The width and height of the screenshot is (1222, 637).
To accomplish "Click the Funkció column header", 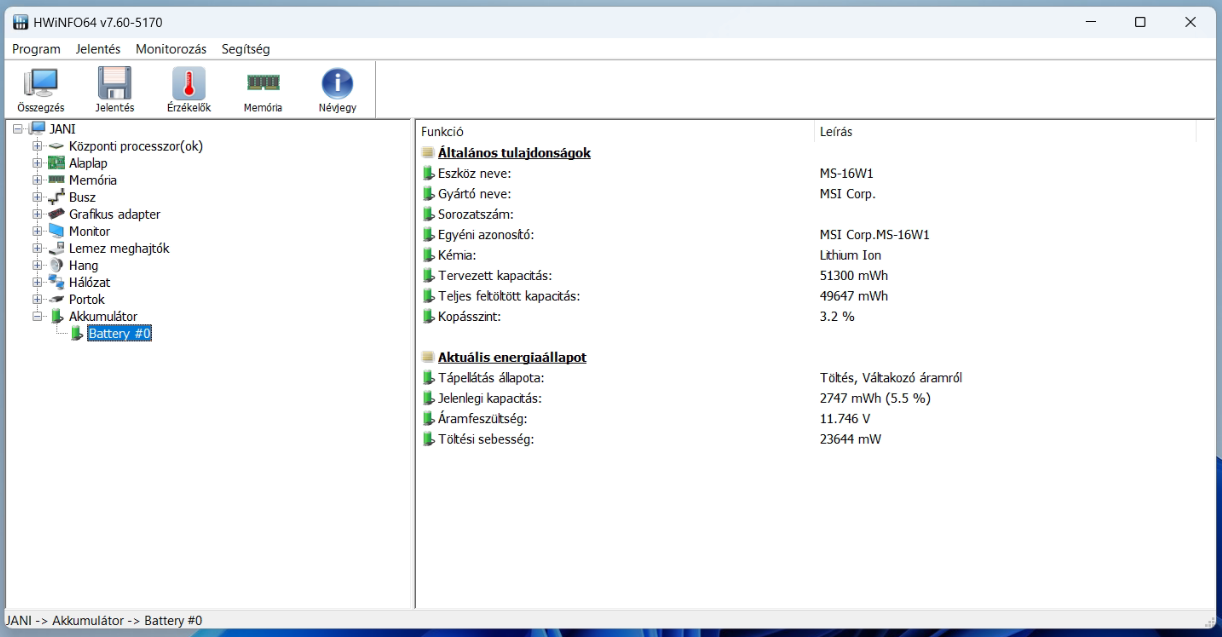I will click(614, 131).
